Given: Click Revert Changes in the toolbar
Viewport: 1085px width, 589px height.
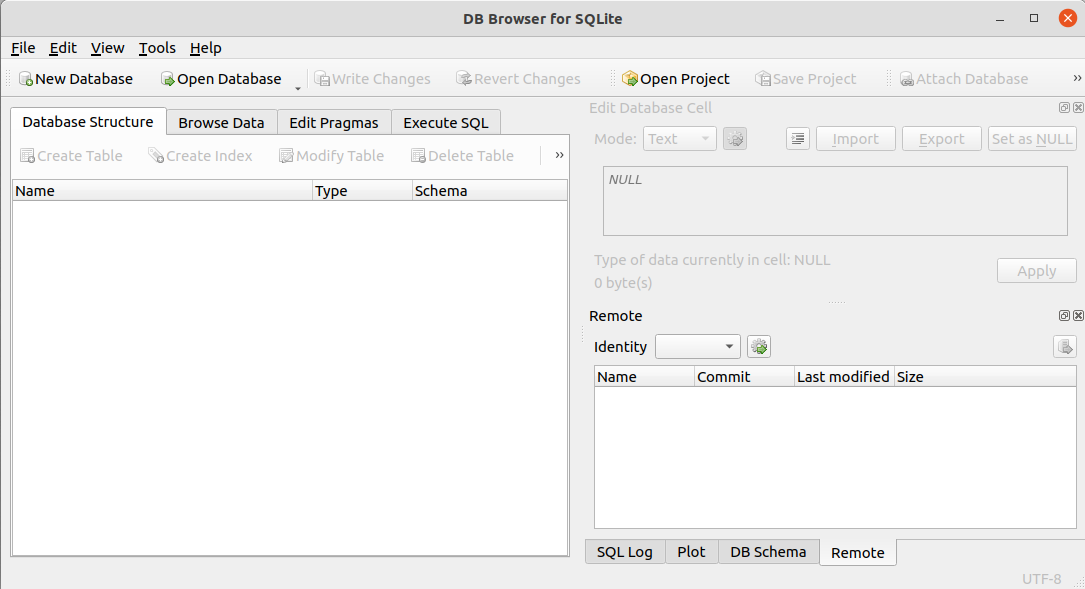Looking at the screenshot, I should click(x=518, y=79).
